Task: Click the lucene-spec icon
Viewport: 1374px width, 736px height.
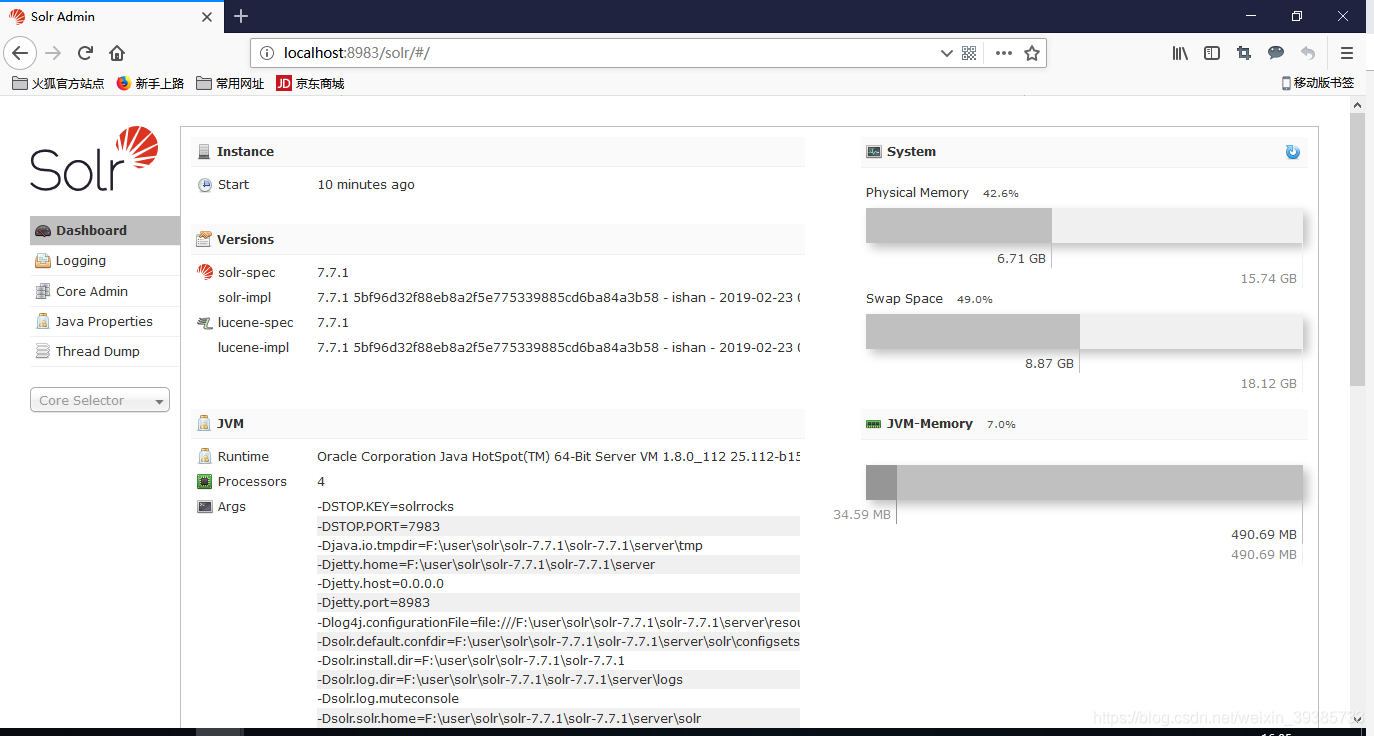Action: coord(205,323)
